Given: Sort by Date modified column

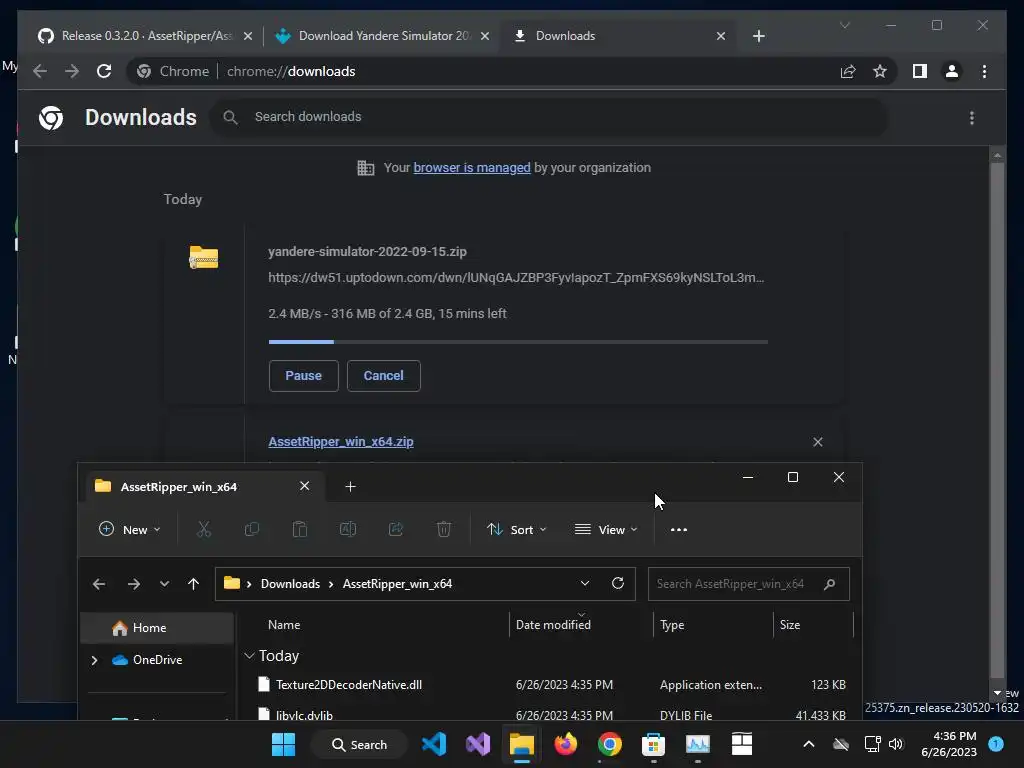Looking at the screenshot, I should [x=553, y=625].
